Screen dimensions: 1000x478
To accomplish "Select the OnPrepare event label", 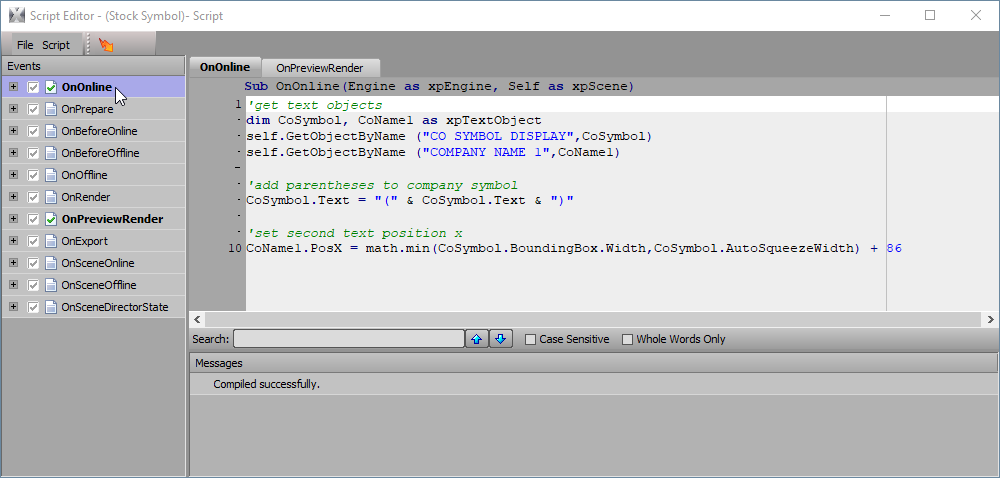I will pos(87,109).
